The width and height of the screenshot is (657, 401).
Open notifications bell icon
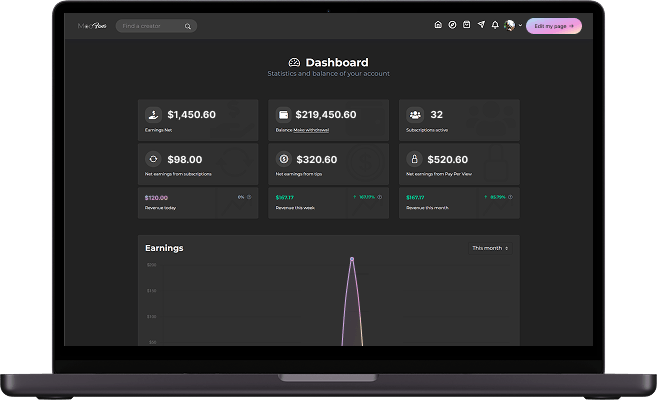coord(495,25)
